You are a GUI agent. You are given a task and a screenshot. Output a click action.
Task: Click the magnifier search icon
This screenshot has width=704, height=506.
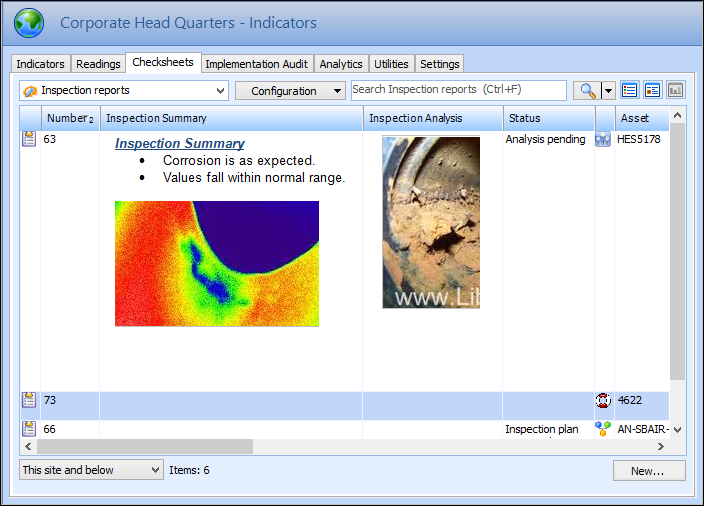pyautogui.click(x=587, y=91)
